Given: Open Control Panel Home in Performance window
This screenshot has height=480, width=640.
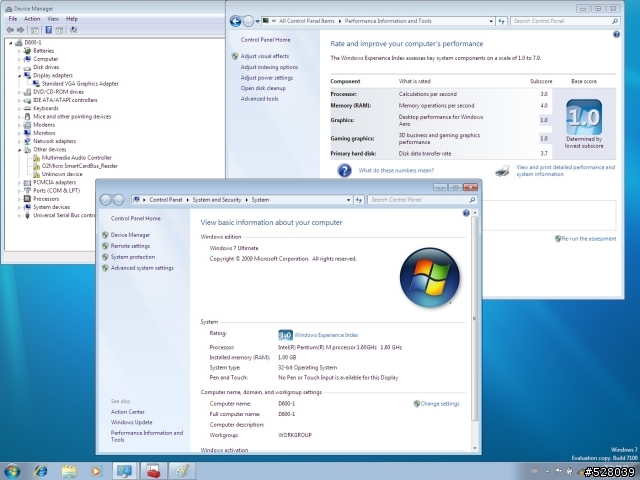Looking at the screenshot, I should [x=265, y=40].
